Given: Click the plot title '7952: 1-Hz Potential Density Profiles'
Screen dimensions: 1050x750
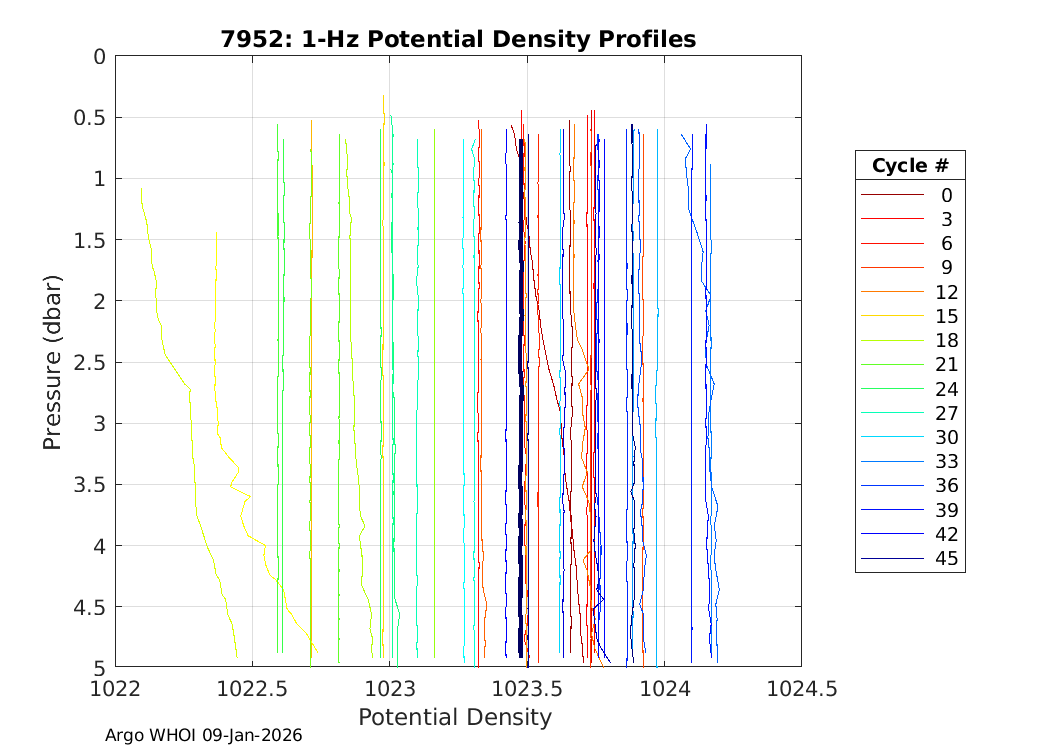Looking at the screenshot, I should coord(458,39).
